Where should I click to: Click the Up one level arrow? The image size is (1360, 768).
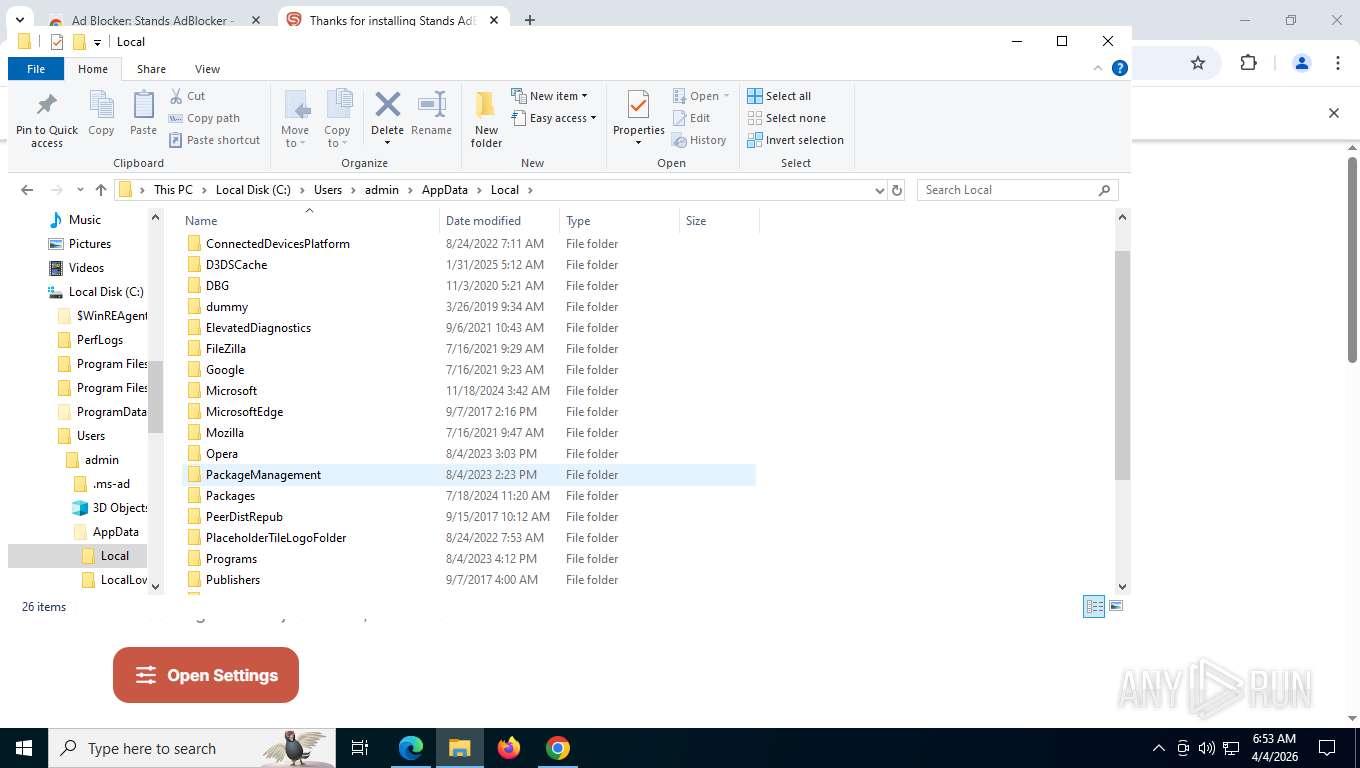(101, 190)
